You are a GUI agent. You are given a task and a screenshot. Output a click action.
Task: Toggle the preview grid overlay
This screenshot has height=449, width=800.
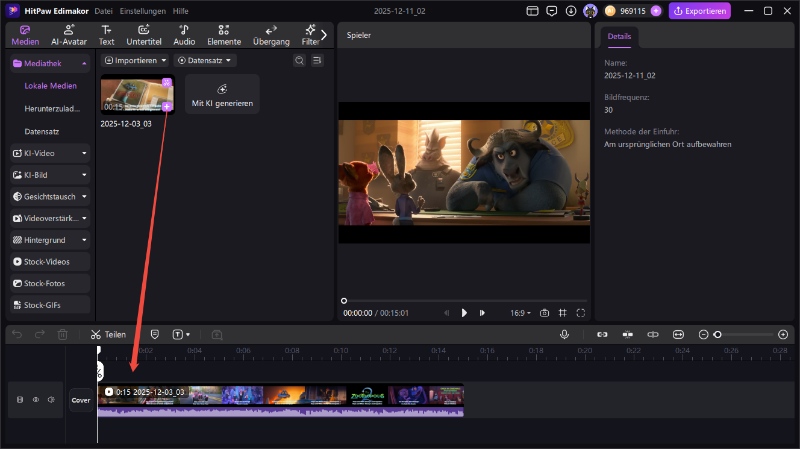click(562, 313)
